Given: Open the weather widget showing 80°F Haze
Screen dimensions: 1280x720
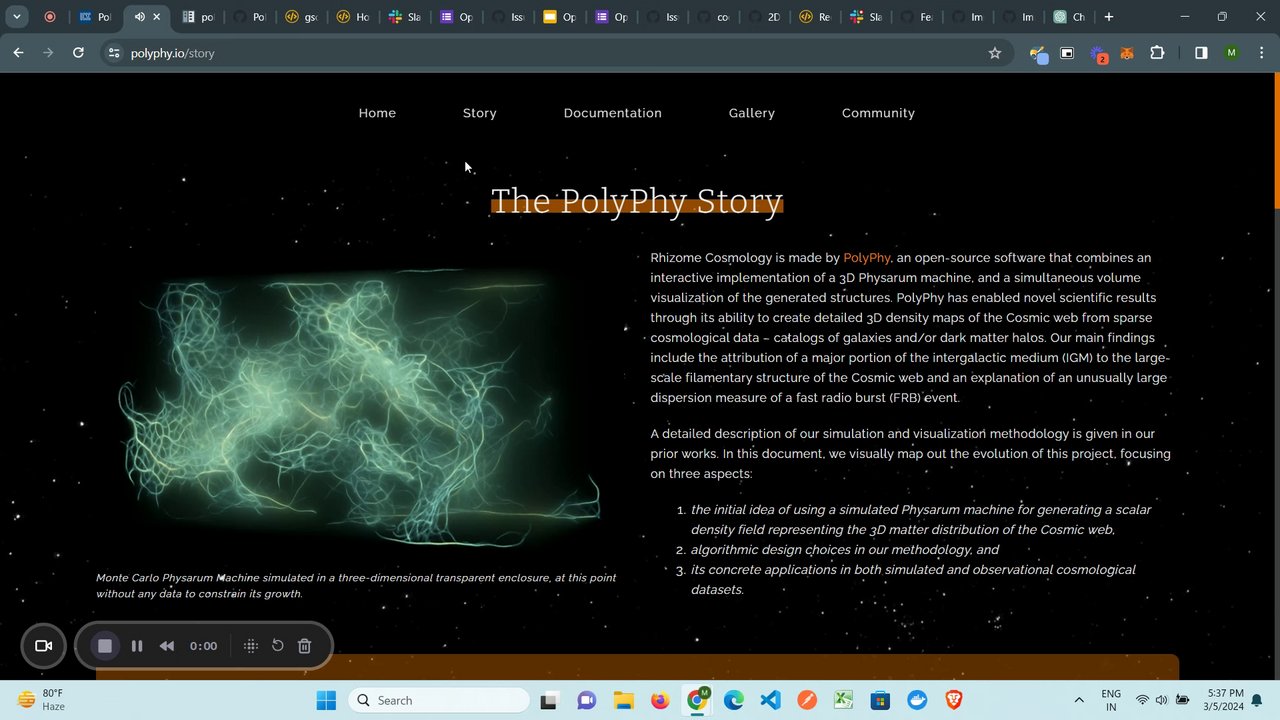Looking at the screenshot, I should 41,700.
